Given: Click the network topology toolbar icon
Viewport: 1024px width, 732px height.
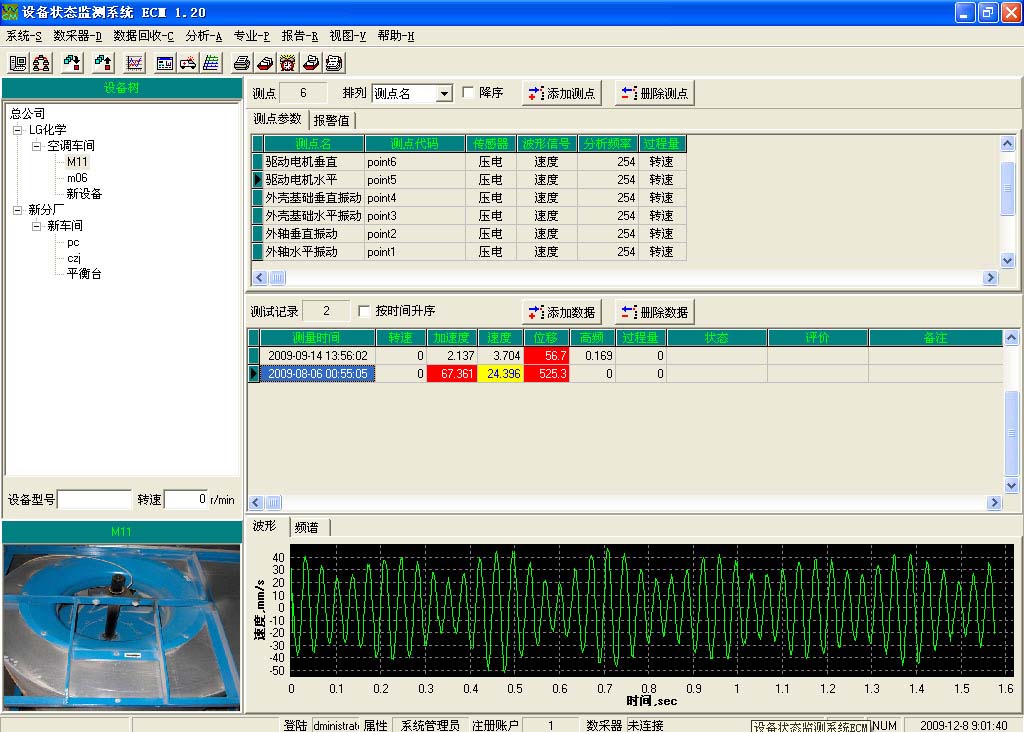Looking at the screenshot, I should point(42,62).
